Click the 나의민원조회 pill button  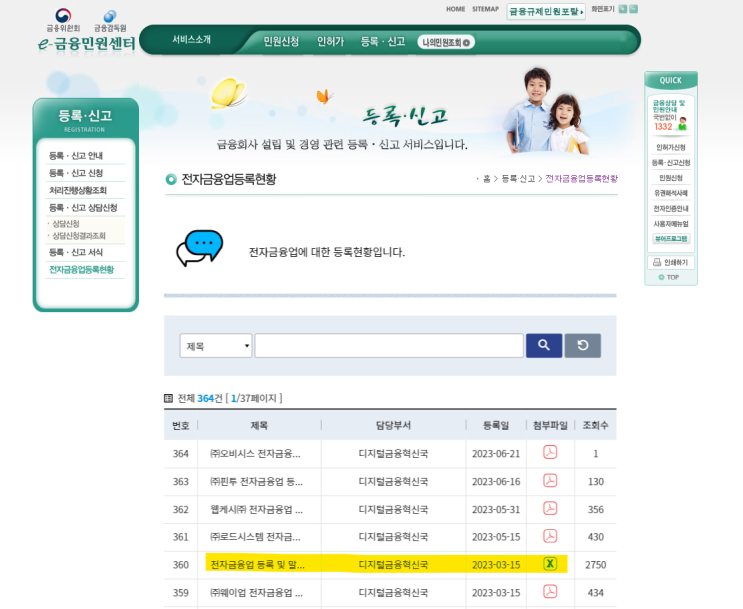tap(446, 42)
